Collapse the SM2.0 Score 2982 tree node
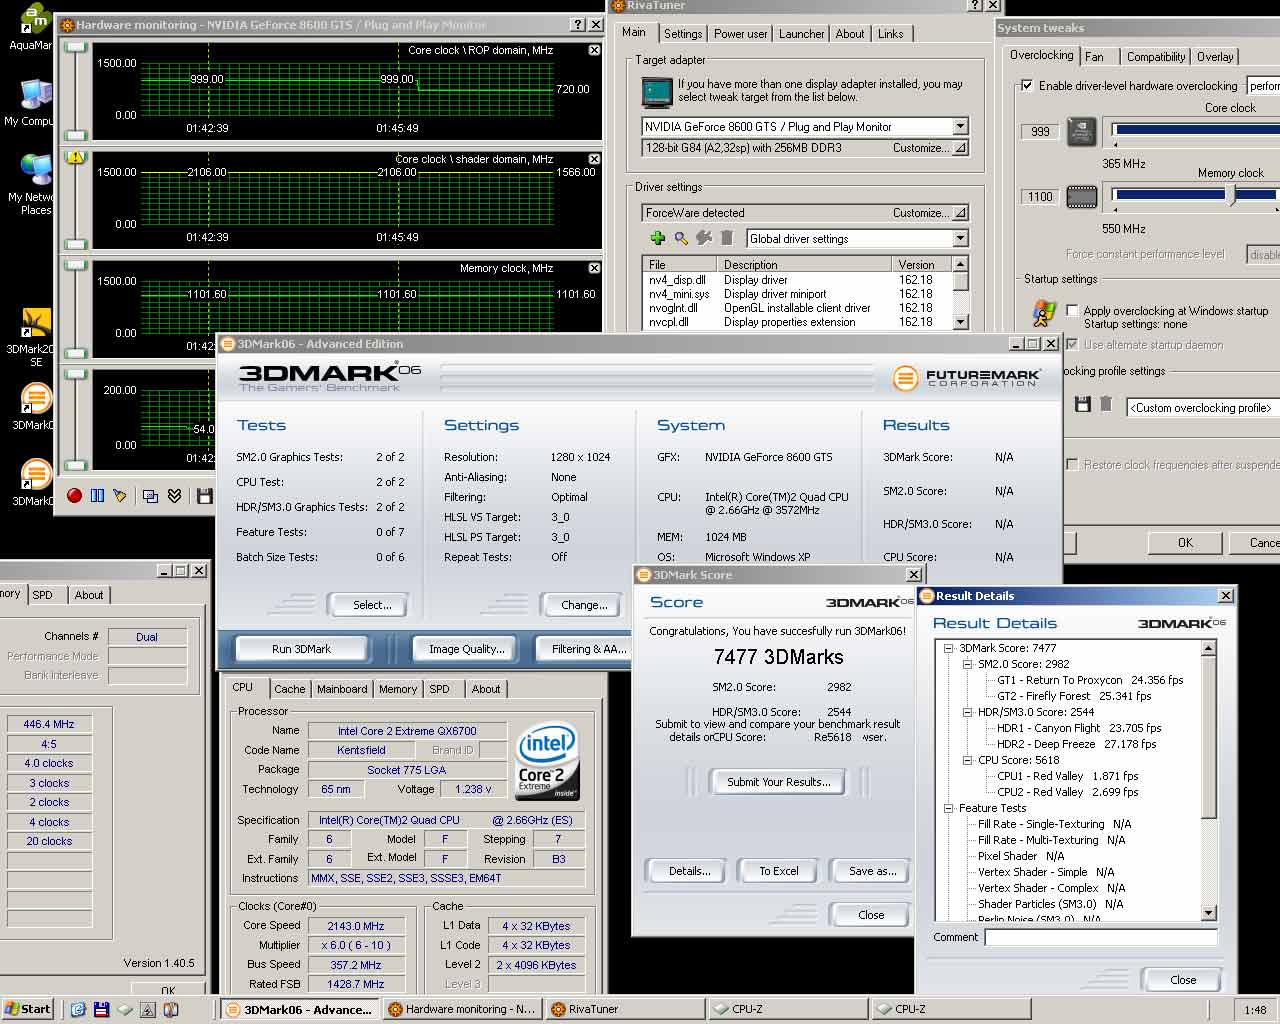The image size is (1280, 1024). coord(967,664)
